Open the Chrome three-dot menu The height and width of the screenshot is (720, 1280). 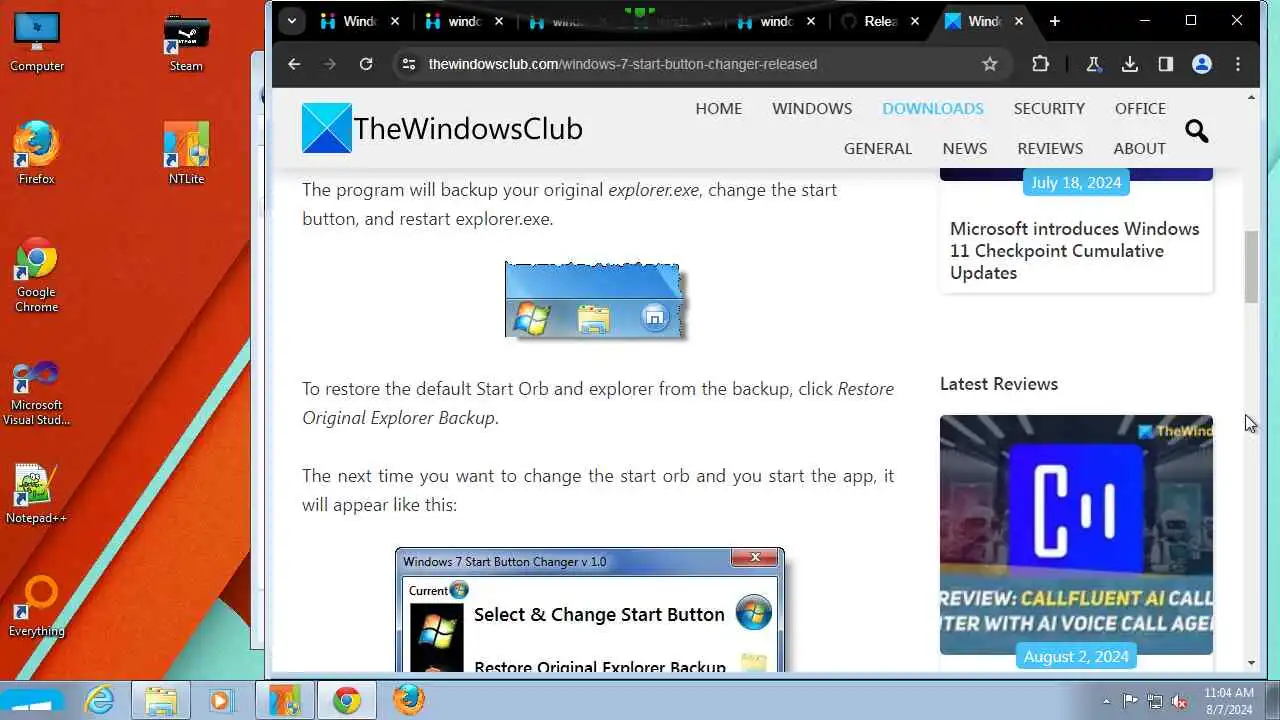(x=1238, y=64)
